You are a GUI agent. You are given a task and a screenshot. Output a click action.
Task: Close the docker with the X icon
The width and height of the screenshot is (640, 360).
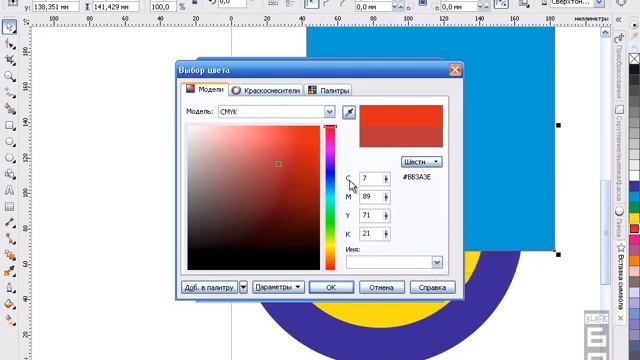click(x=620, y=318)
